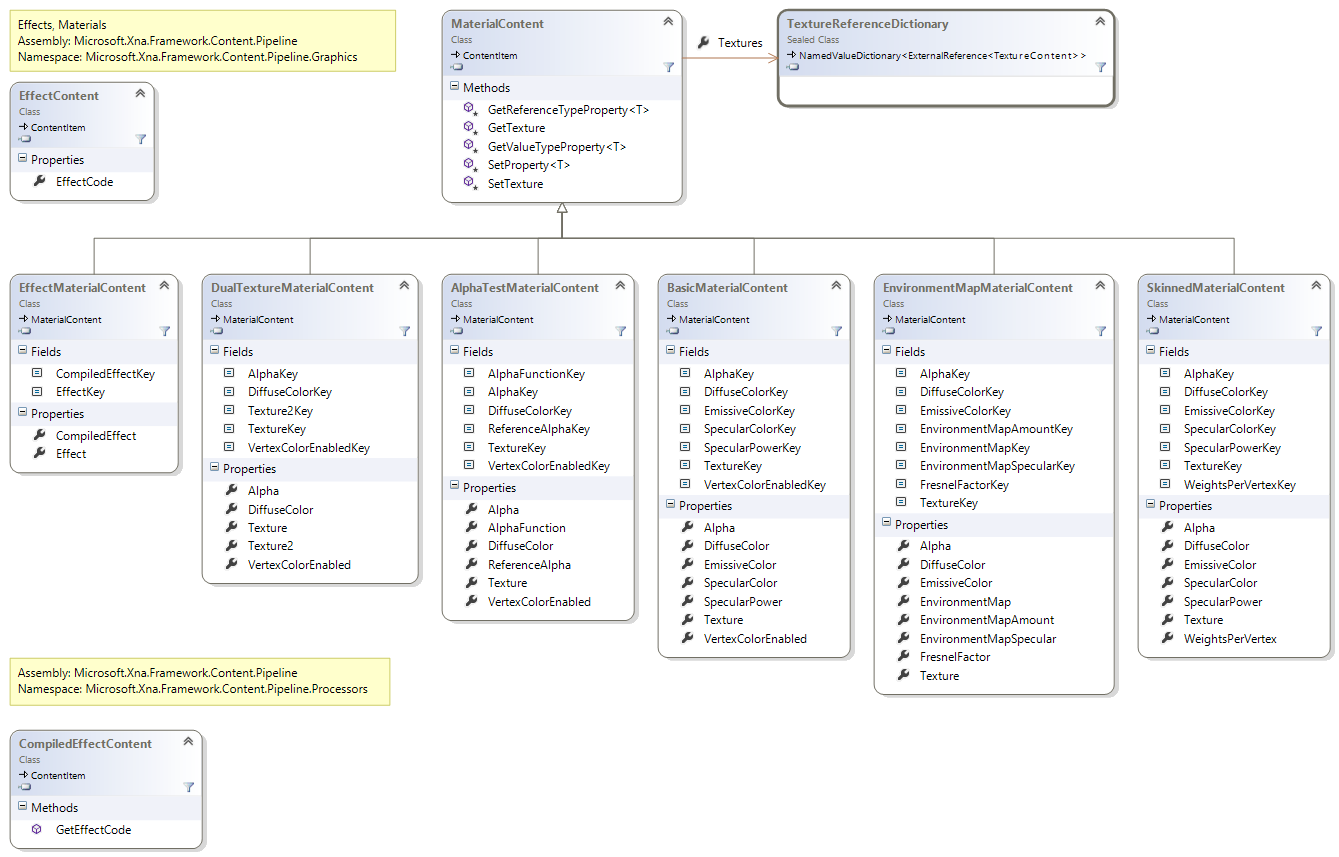Collapse Fields section in SkinnedMaterialContent
Viewport: 1339px width, 857px height.
(x=1150, y=352)
